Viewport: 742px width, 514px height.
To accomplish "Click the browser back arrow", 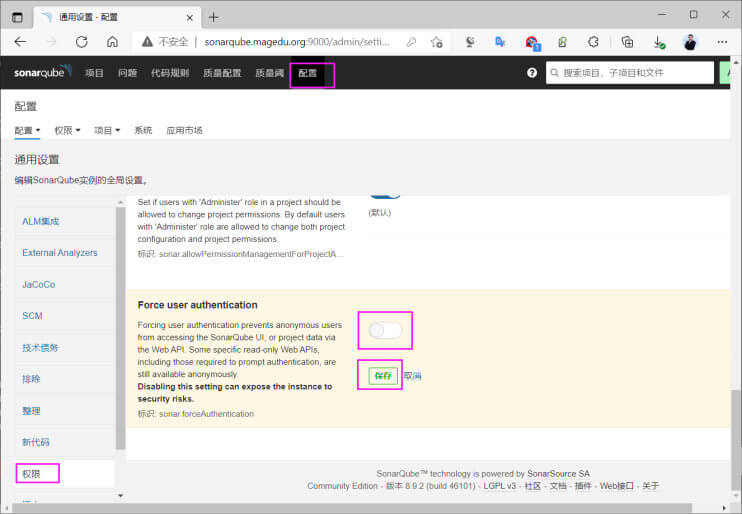I will 20,42.
